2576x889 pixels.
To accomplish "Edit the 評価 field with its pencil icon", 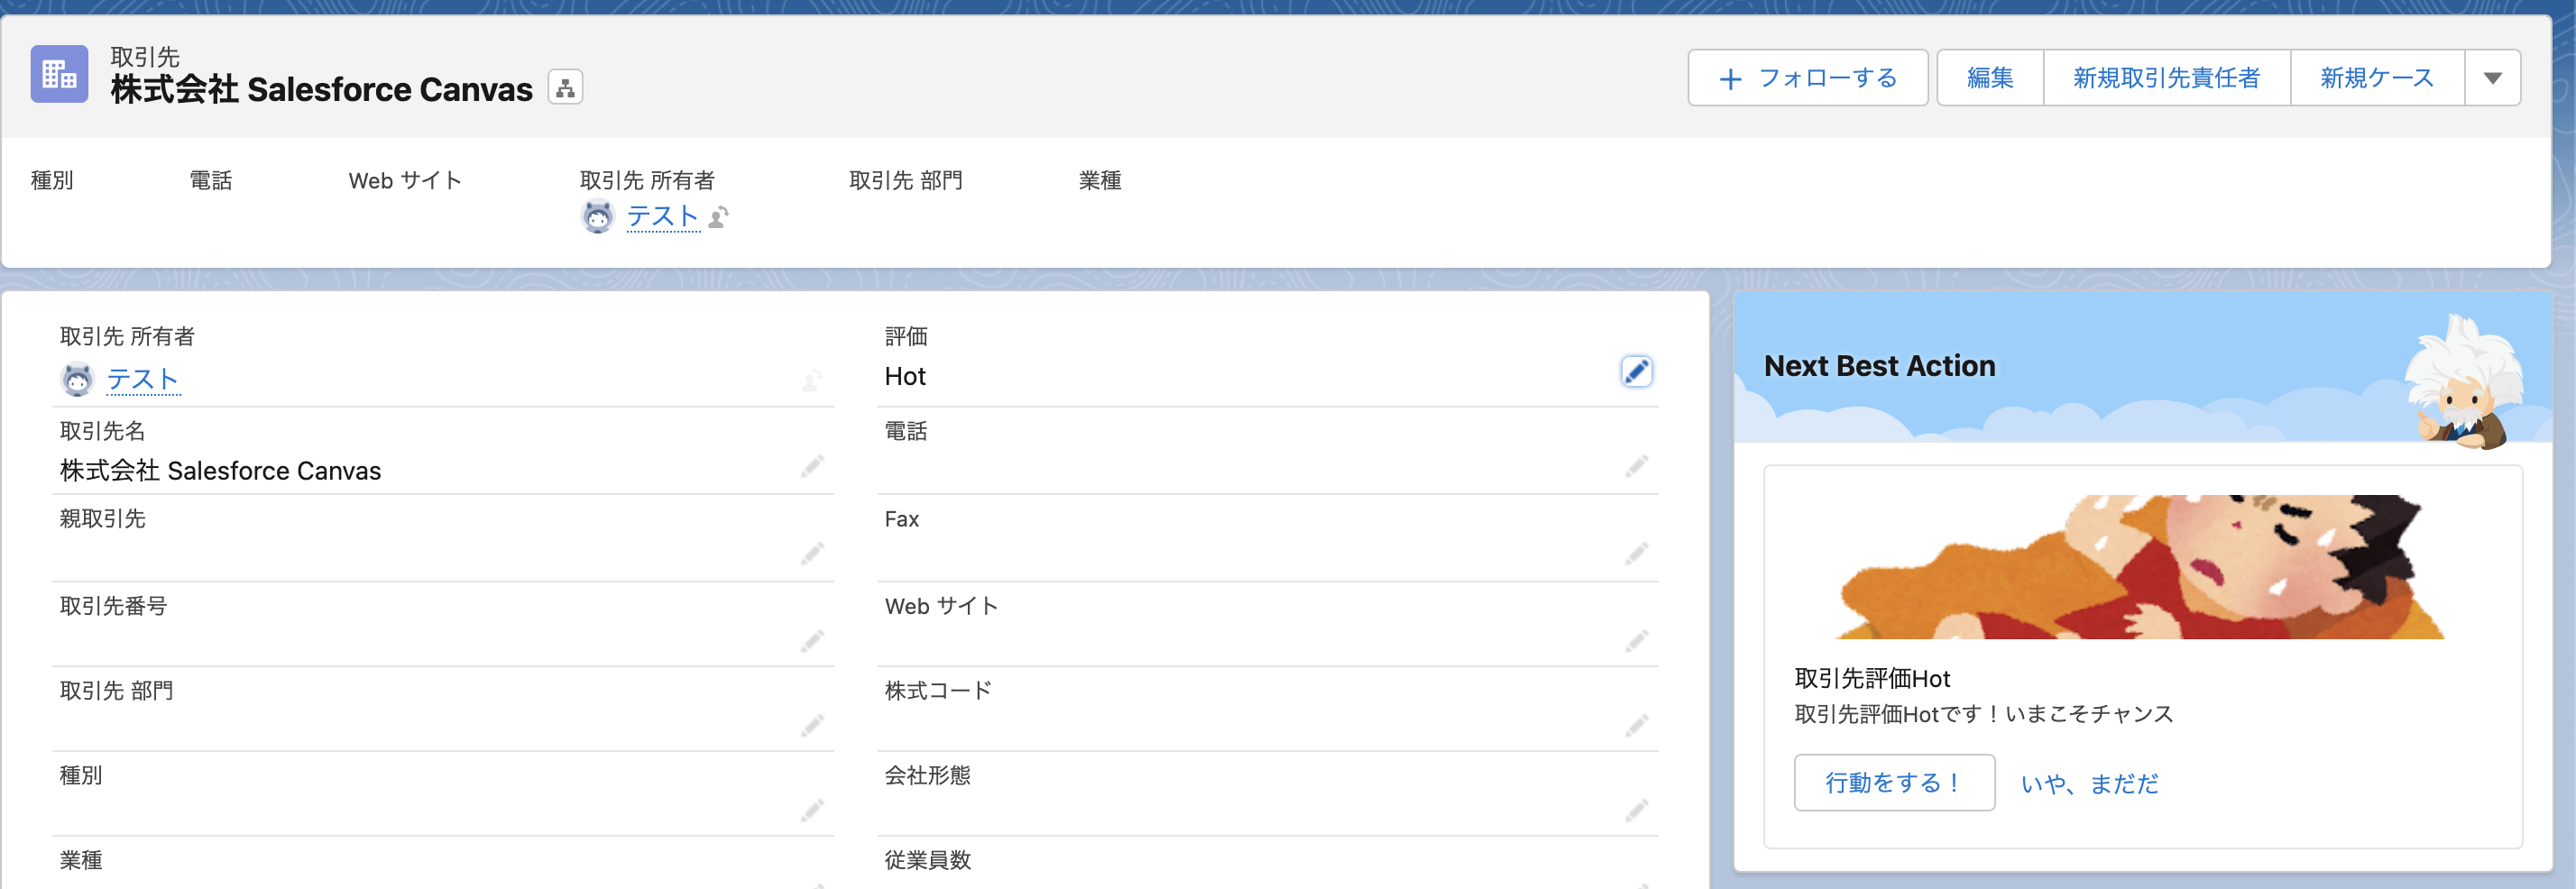I will tap(1636, 371).
